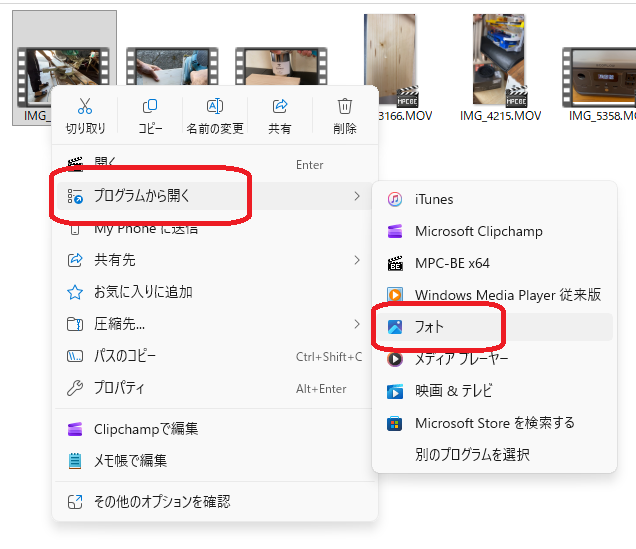Viewport: 636px width, 549px height.
Task: Click the Share (共有) icon in top row
Action: tap(279, 106)
